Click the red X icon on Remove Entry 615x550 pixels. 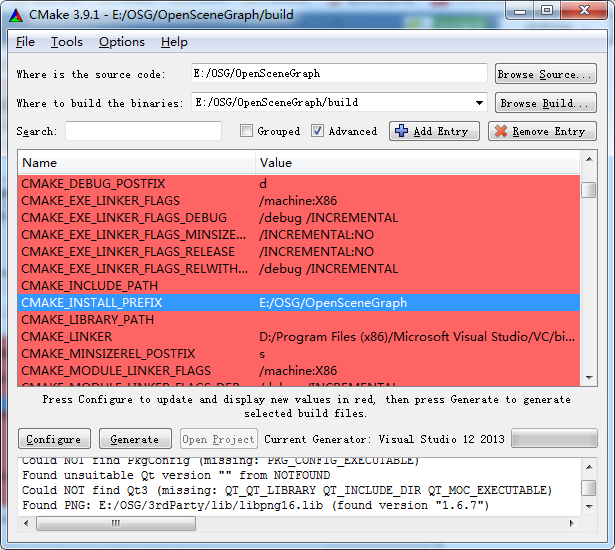(x=500, y=131)
